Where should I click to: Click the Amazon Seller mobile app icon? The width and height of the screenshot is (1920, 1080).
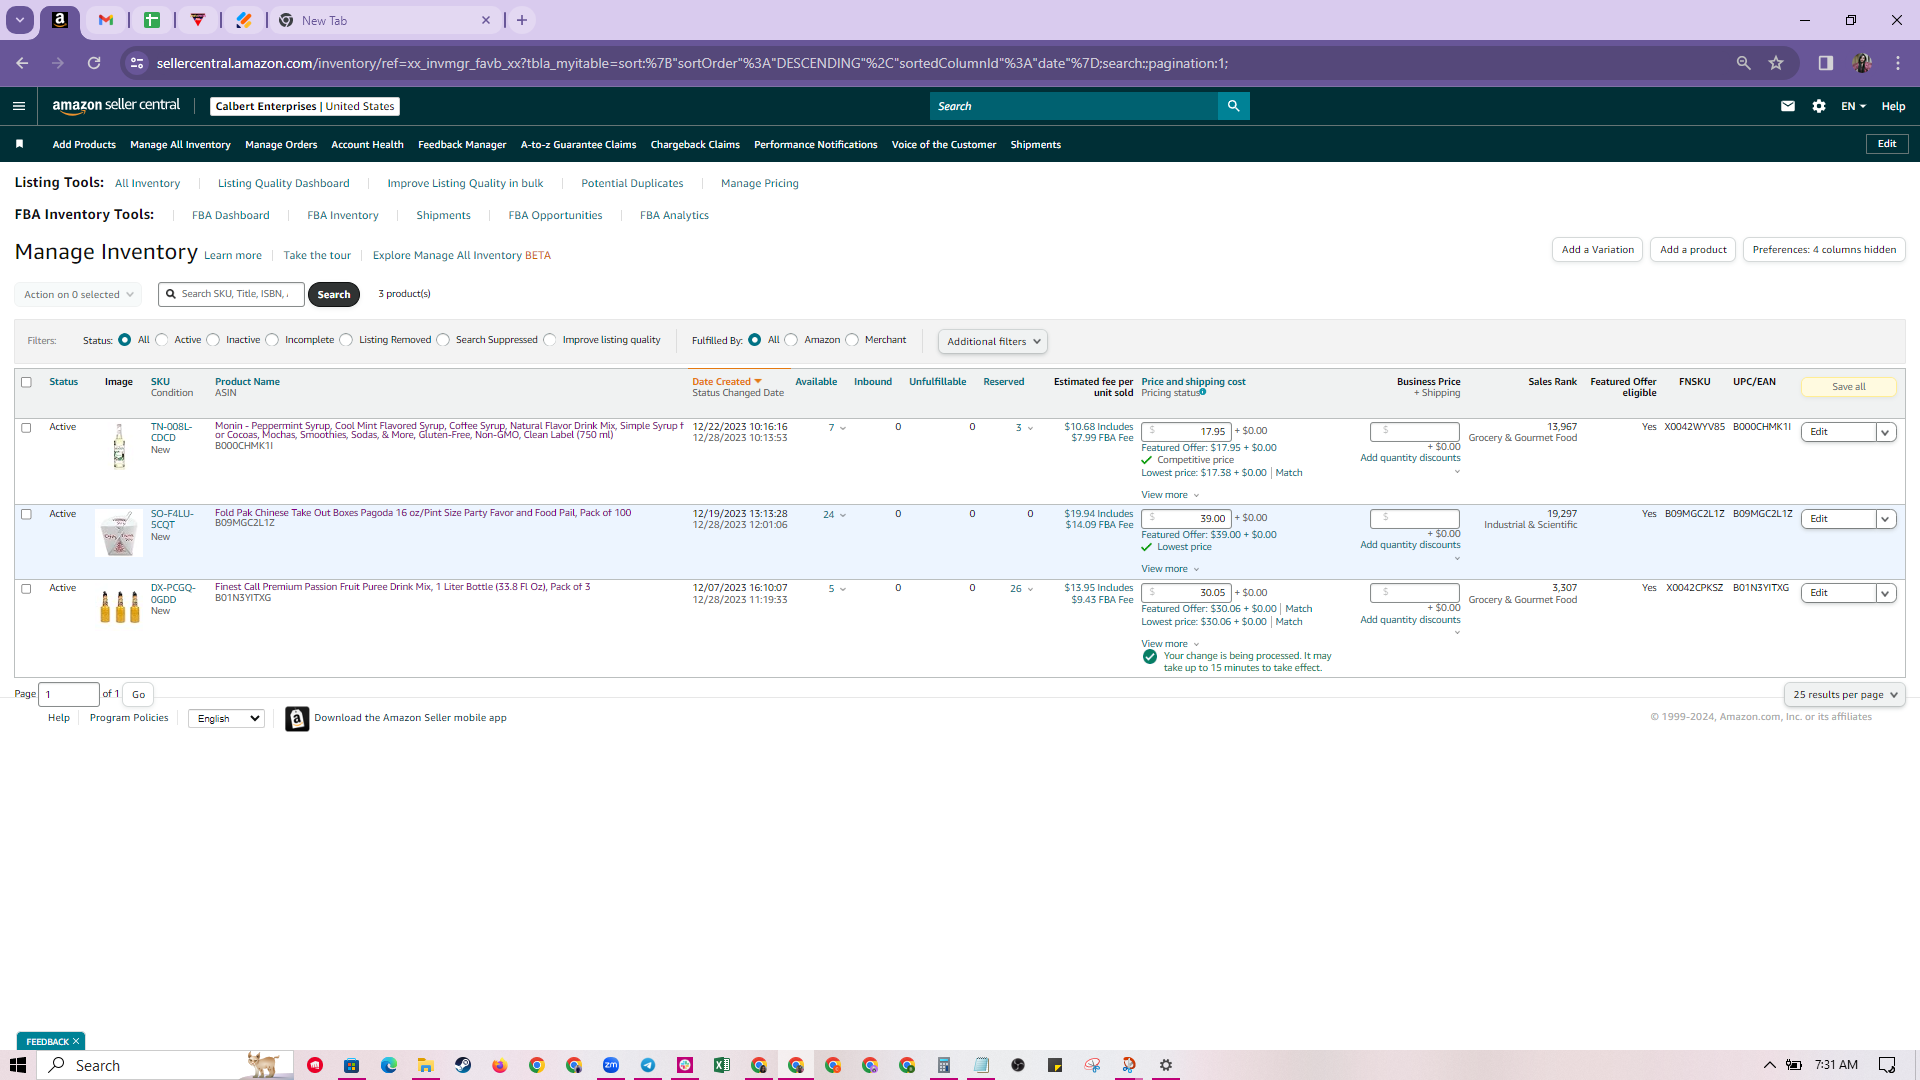[x=297, y=719]
